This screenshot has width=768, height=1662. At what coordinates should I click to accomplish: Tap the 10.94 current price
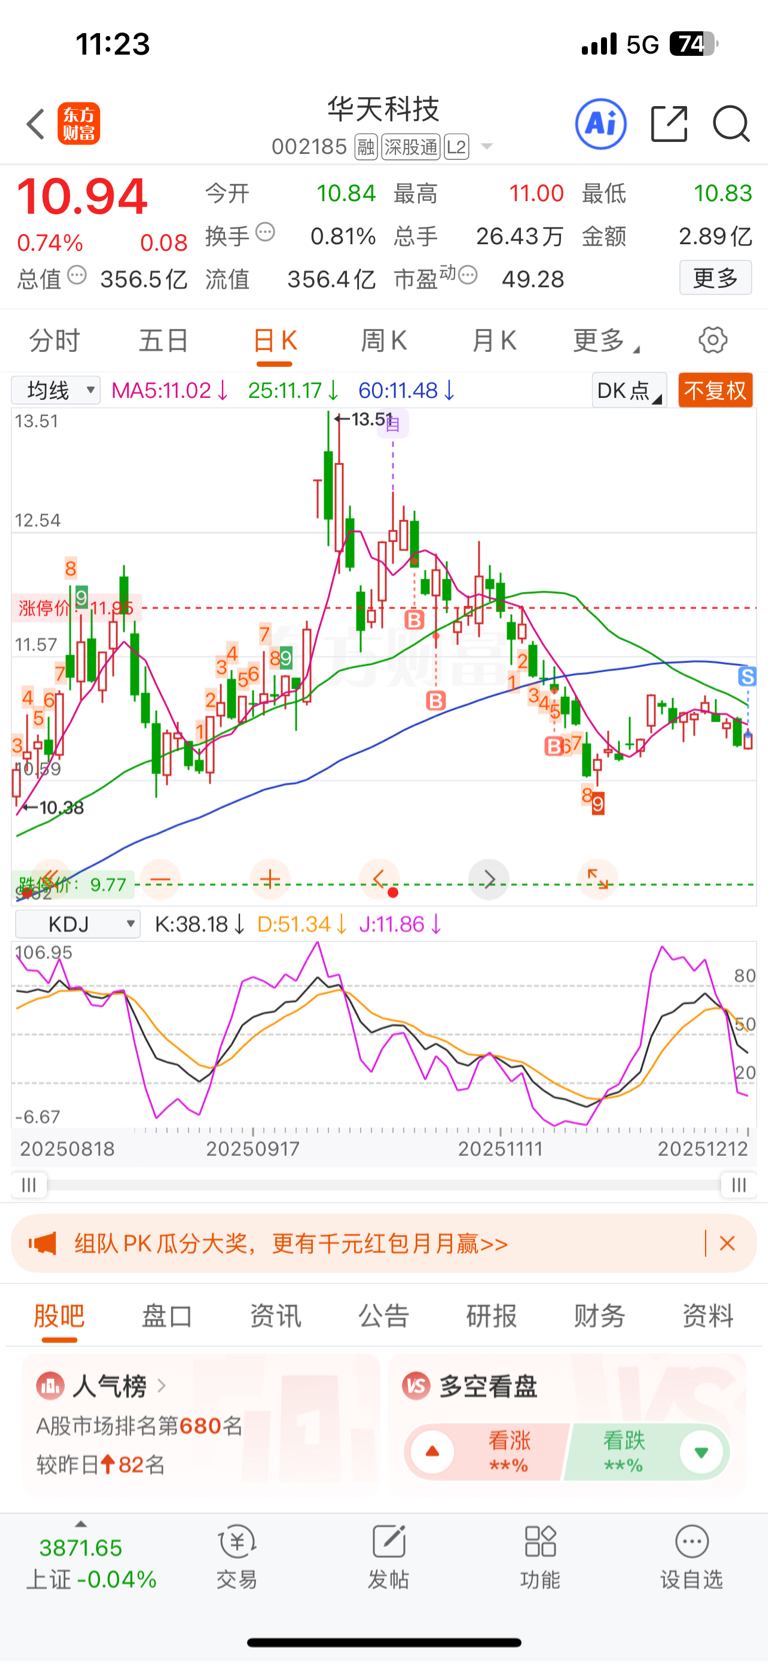[x=82, y=196]
